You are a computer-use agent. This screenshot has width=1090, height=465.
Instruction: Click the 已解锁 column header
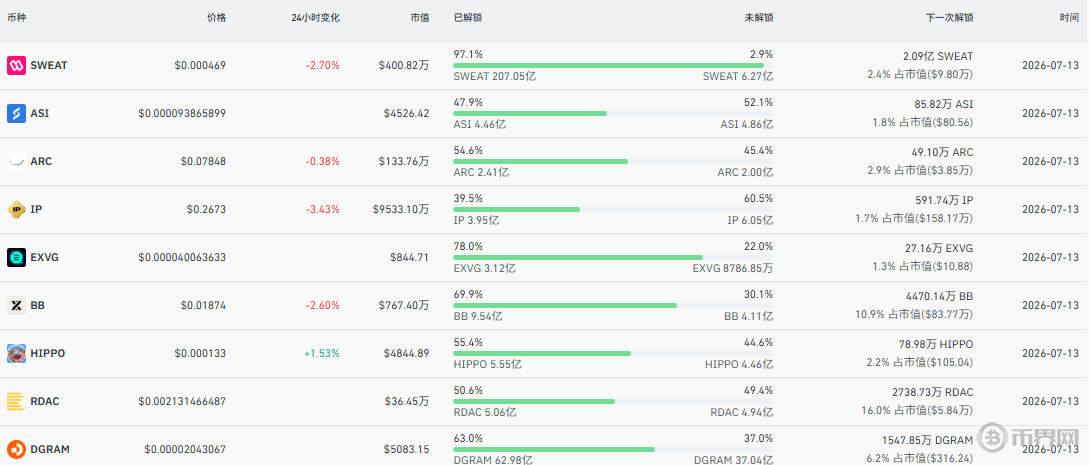click(467, 18)
